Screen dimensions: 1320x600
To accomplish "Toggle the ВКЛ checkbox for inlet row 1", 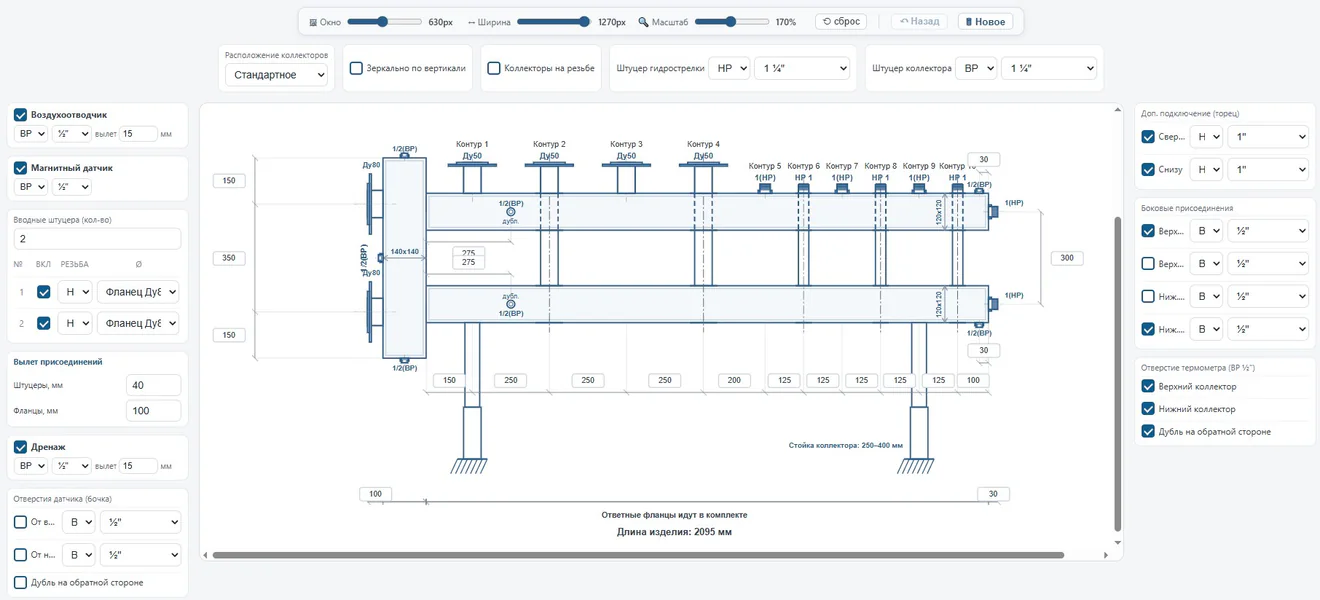I will click(x=43, y=292).
